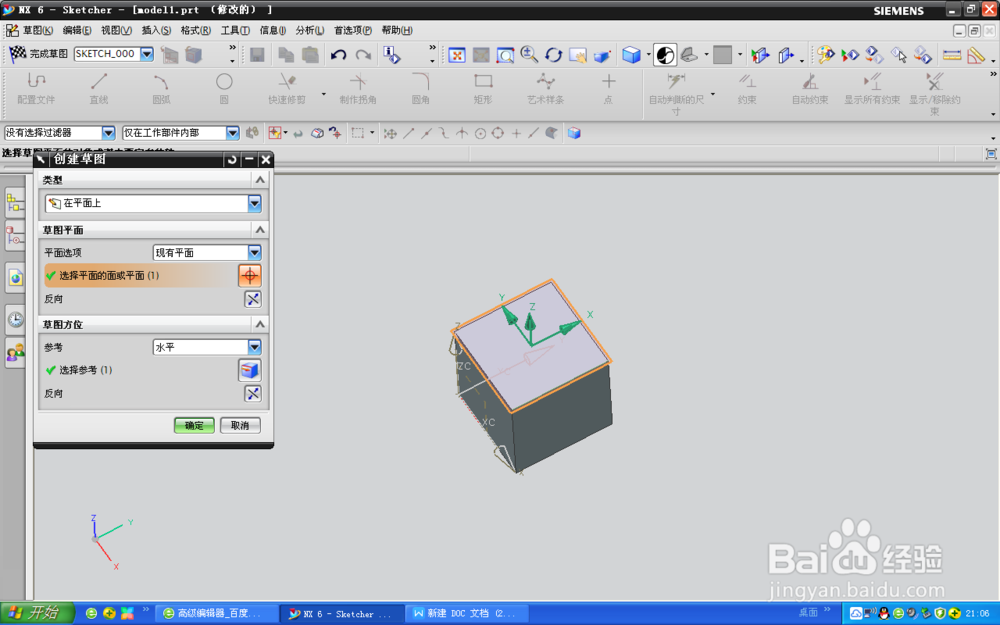Open the Edit (编辑) menu
The image size is (1000, 625).
tap(77, 30)
